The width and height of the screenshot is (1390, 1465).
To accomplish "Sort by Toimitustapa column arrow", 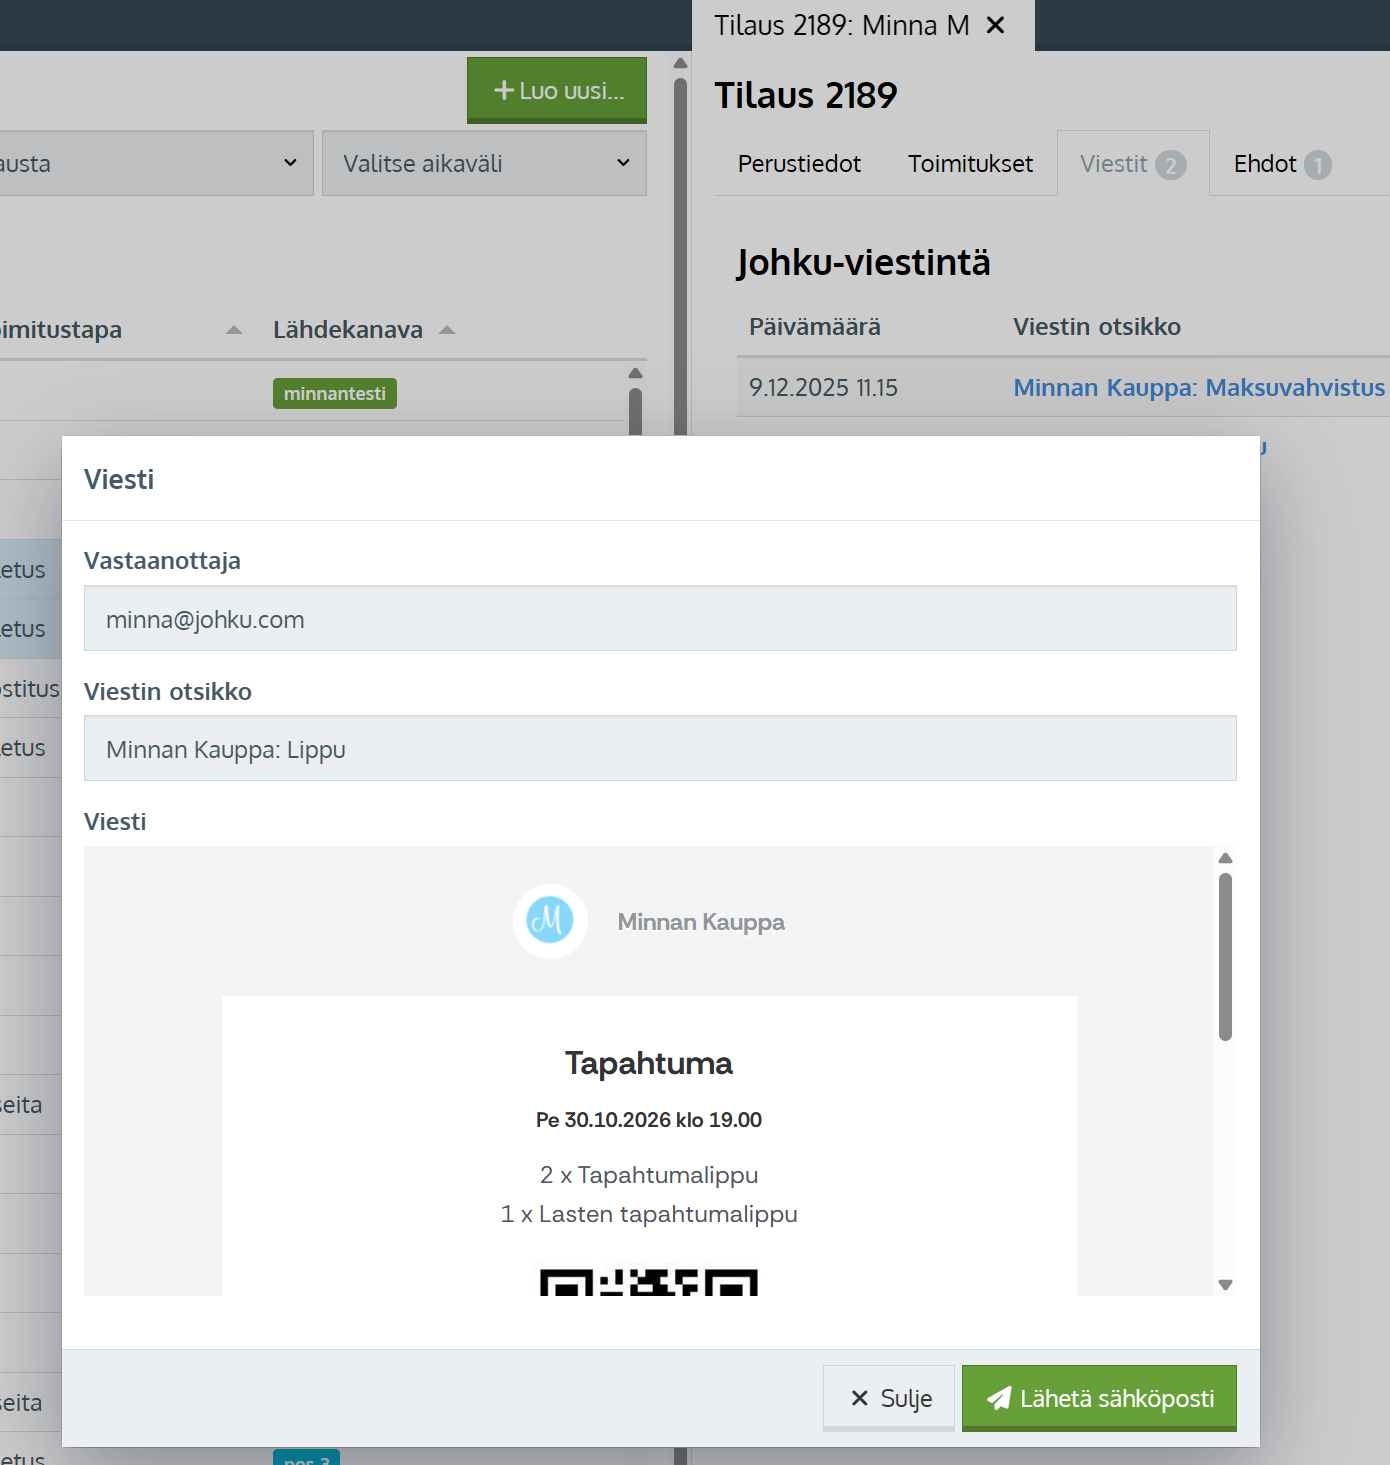I will (234, 330).
